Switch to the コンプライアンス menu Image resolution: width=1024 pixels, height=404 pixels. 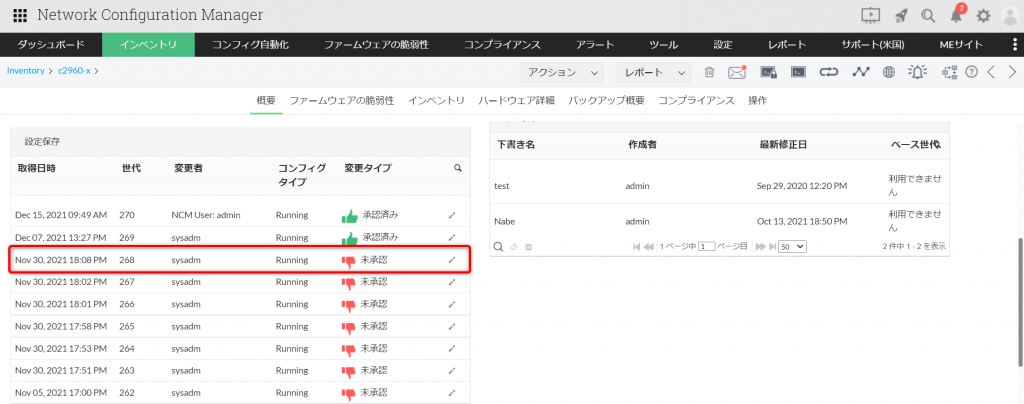(503, 45)
